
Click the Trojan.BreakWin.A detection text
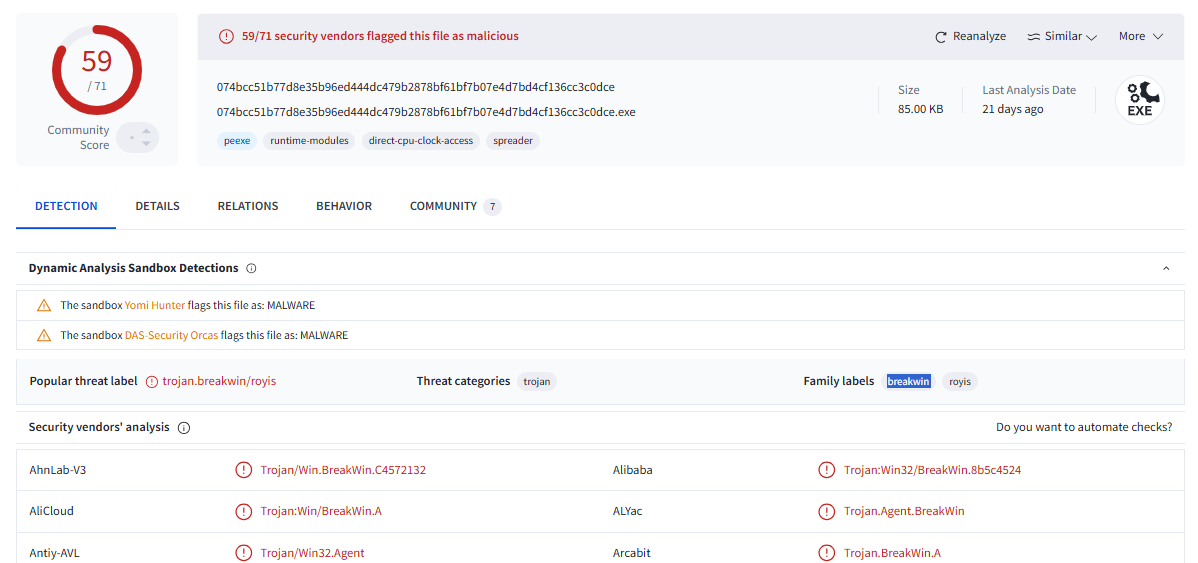892,552
